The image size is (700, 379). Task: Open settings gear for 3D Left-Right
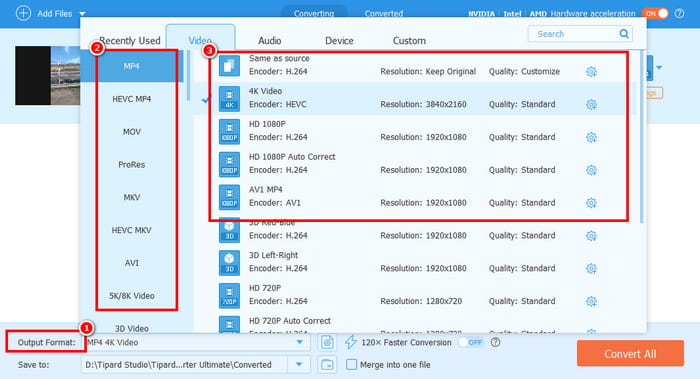pos(591,268)
